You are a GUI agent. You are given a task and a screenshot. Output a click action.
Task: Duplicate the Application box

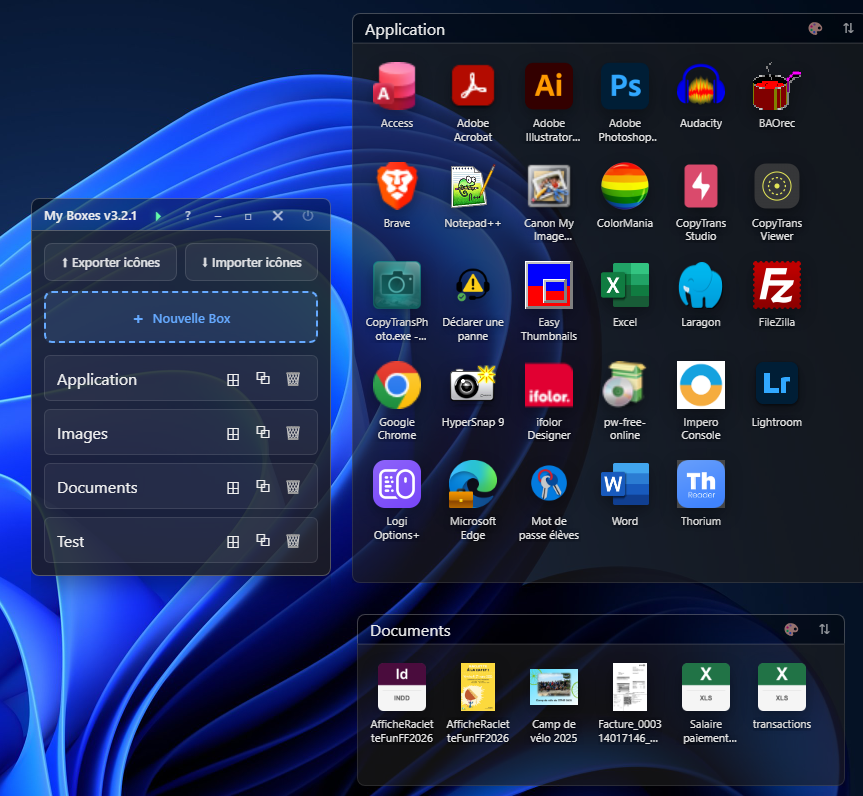point(263,378)
